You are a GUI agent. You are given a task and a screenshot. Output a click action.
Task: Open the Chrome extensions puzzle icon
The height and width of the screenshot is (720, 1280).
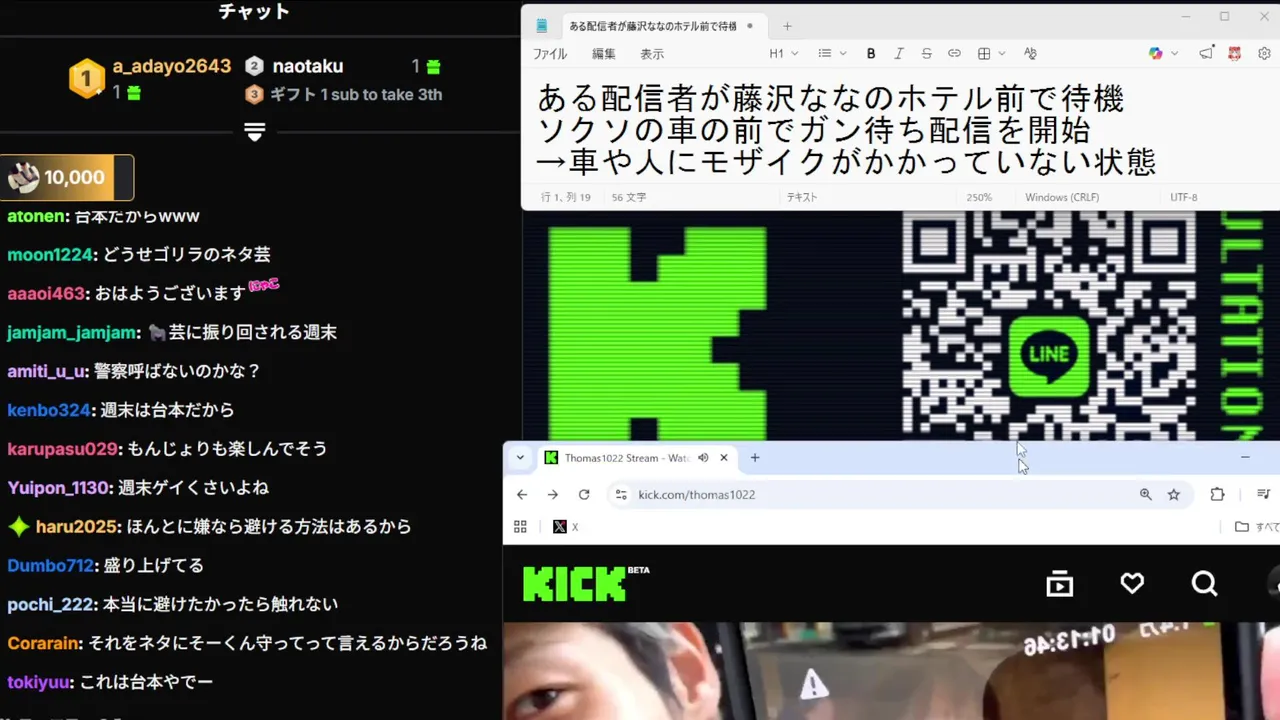pos(1217,494)
